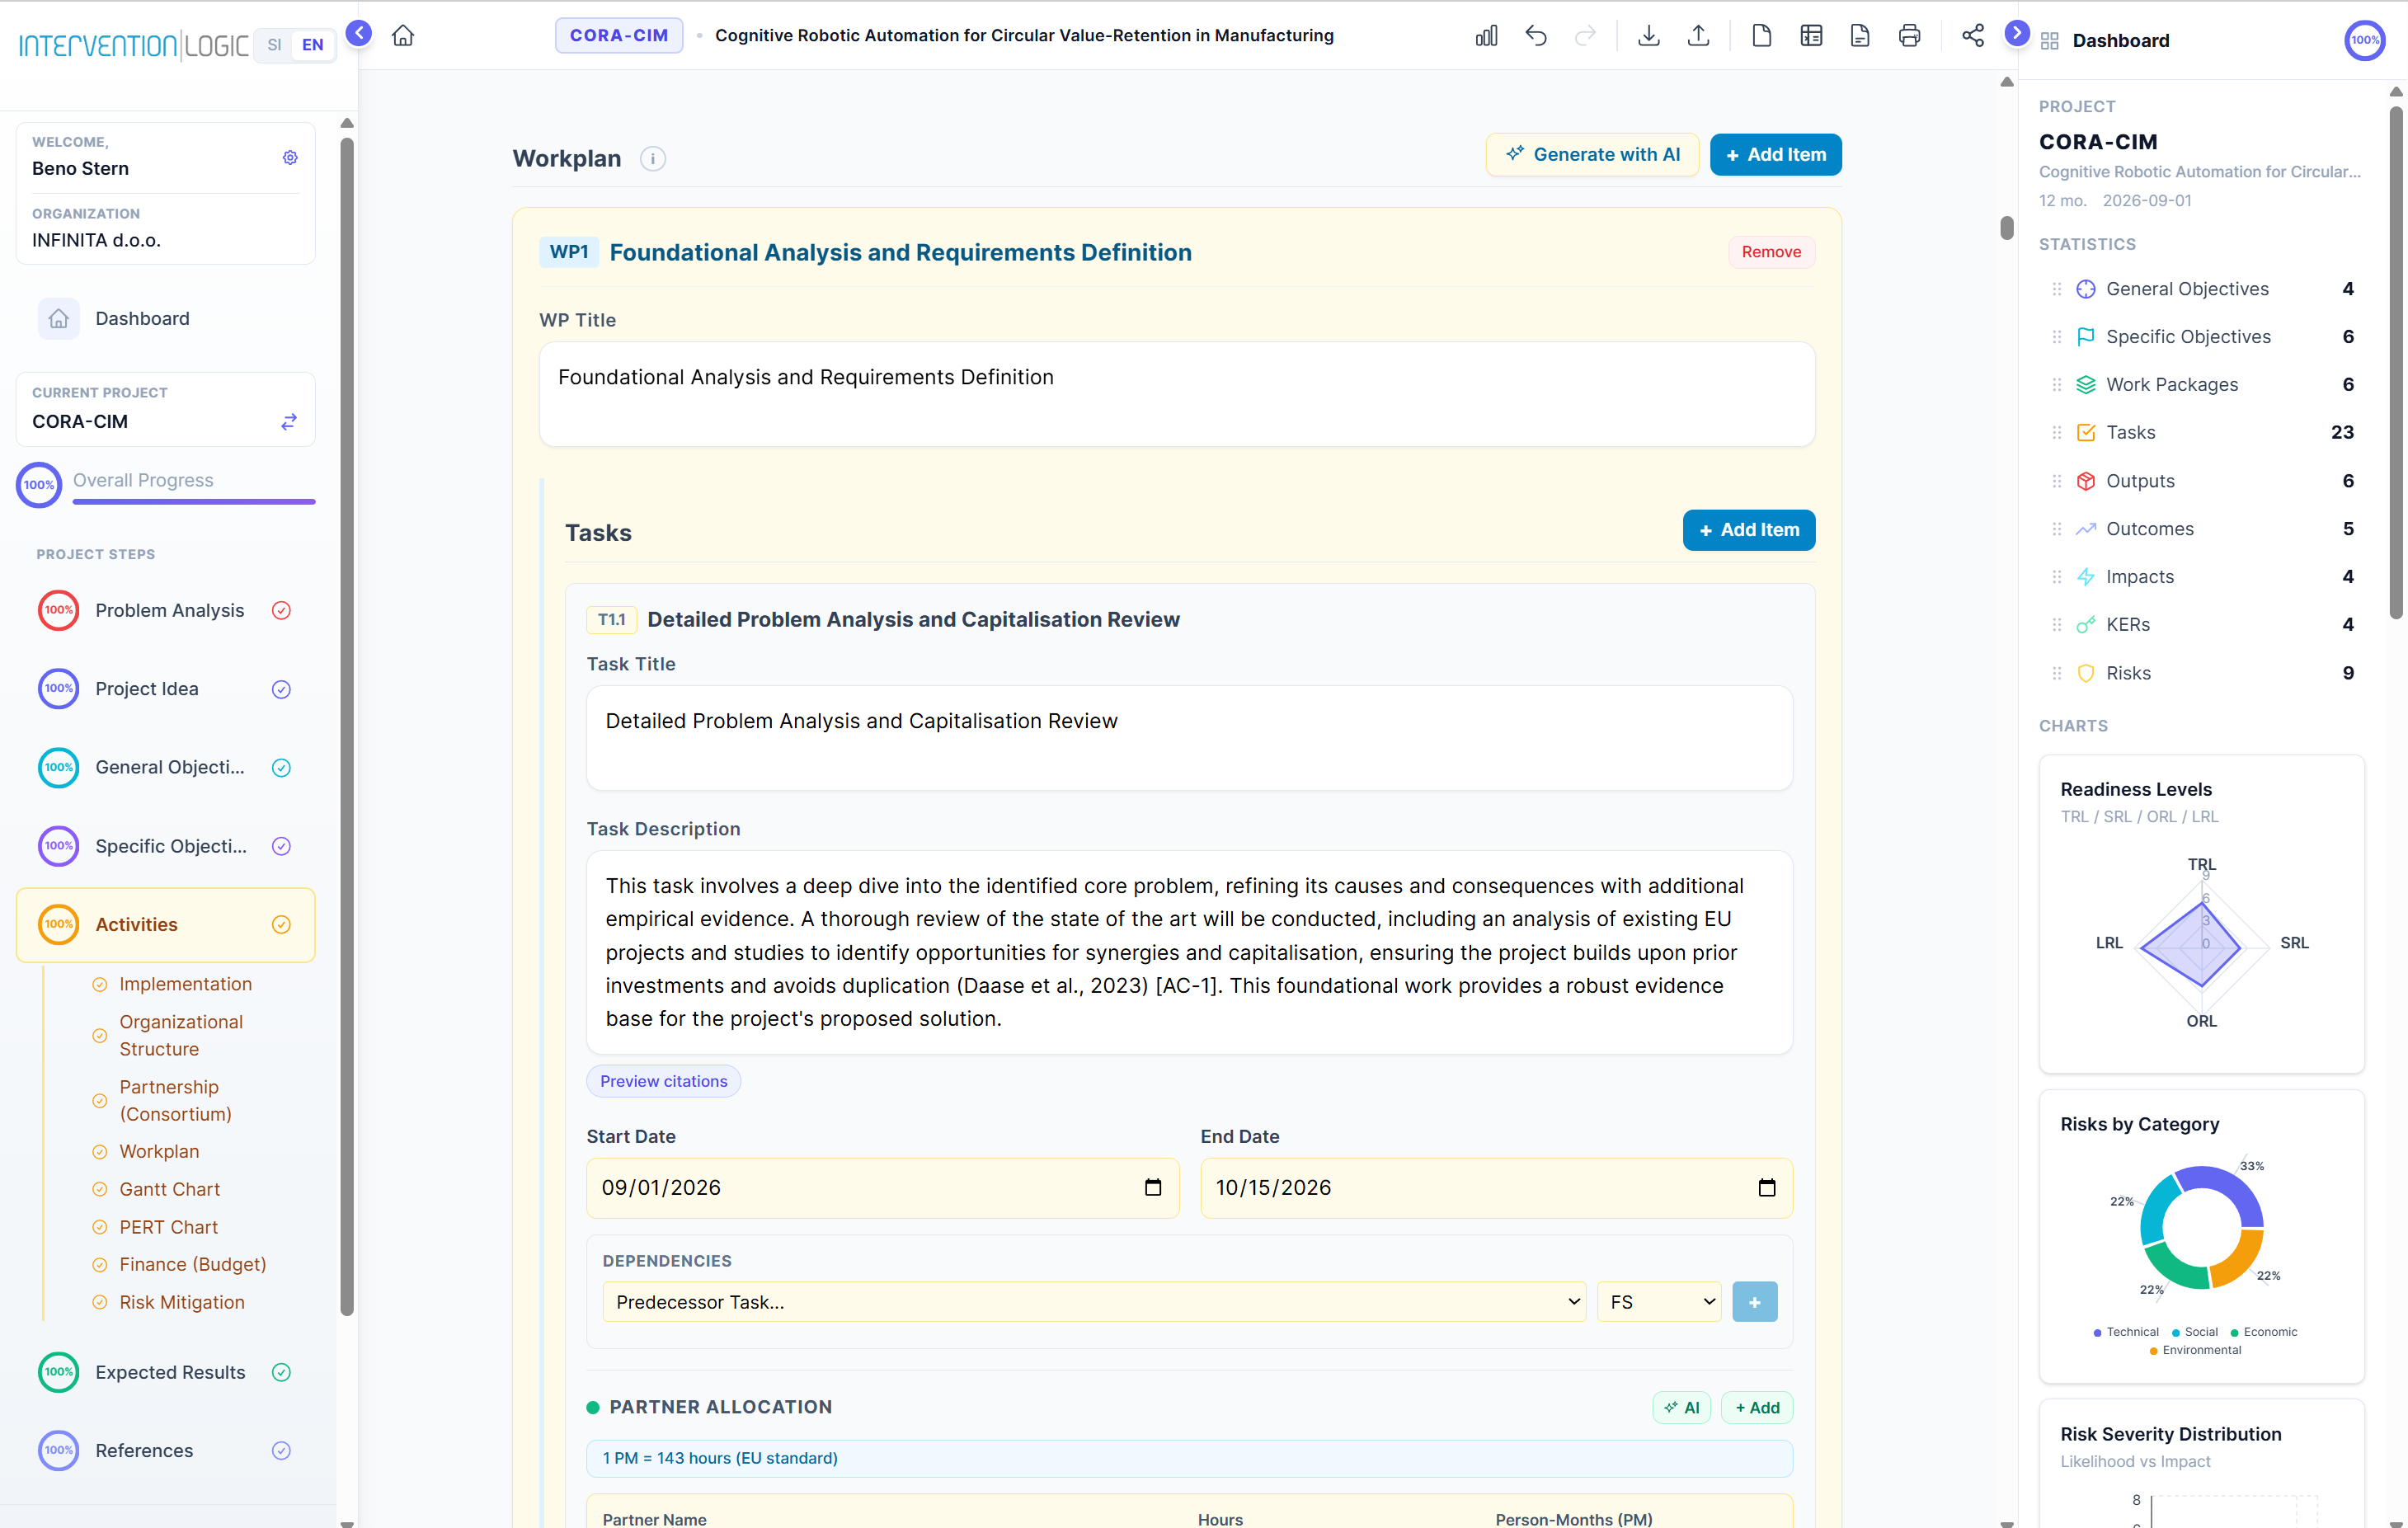The height and width of the screenshot is (1528, 2408).
Task: Click into the WP Title field
Action: coord(1177,394)
